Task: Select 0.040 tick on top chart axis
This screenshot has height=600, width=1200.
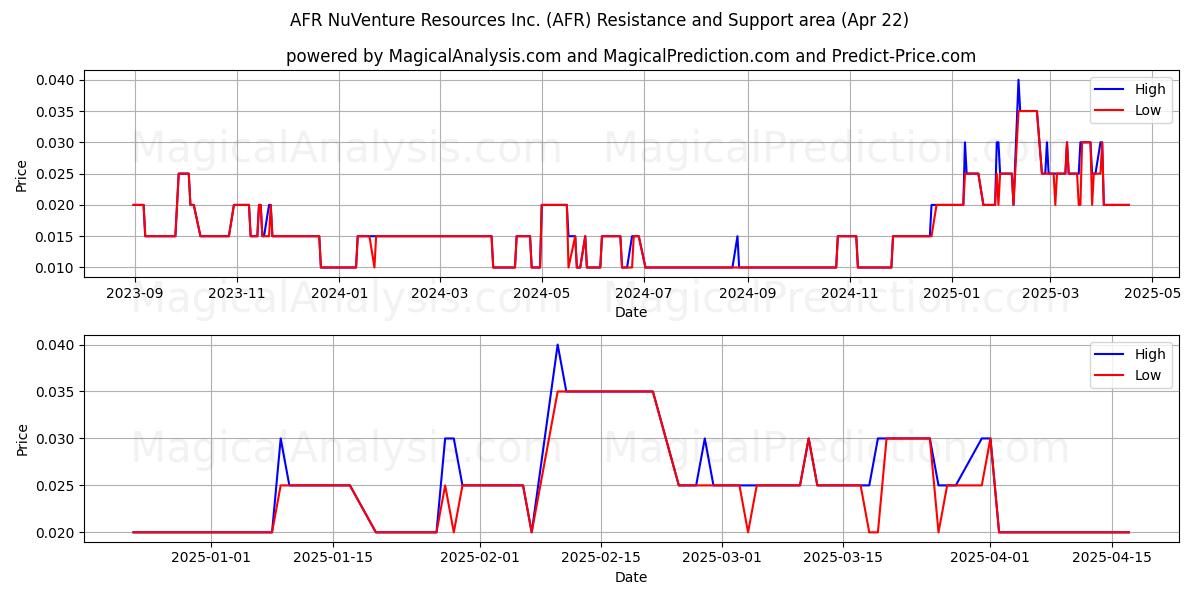Action: click(57, 80)
